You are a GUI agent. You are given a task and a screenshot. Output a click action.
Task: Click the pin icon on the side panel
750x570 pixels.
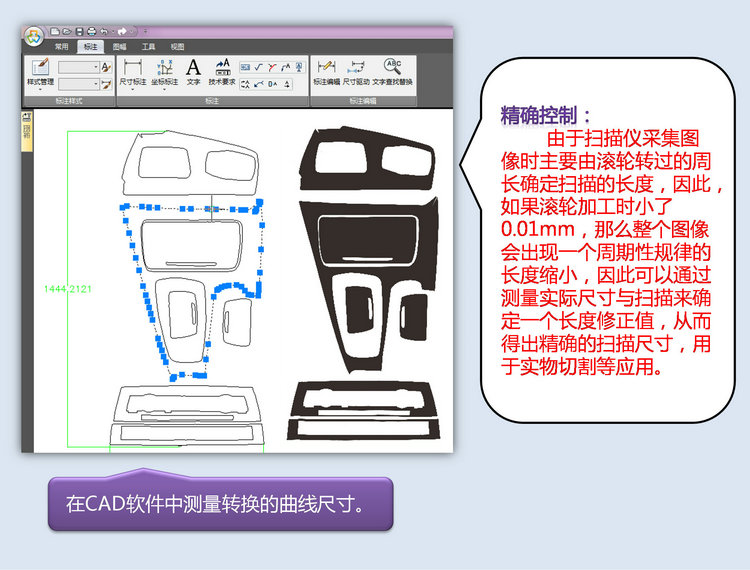(x=27, y=117)
